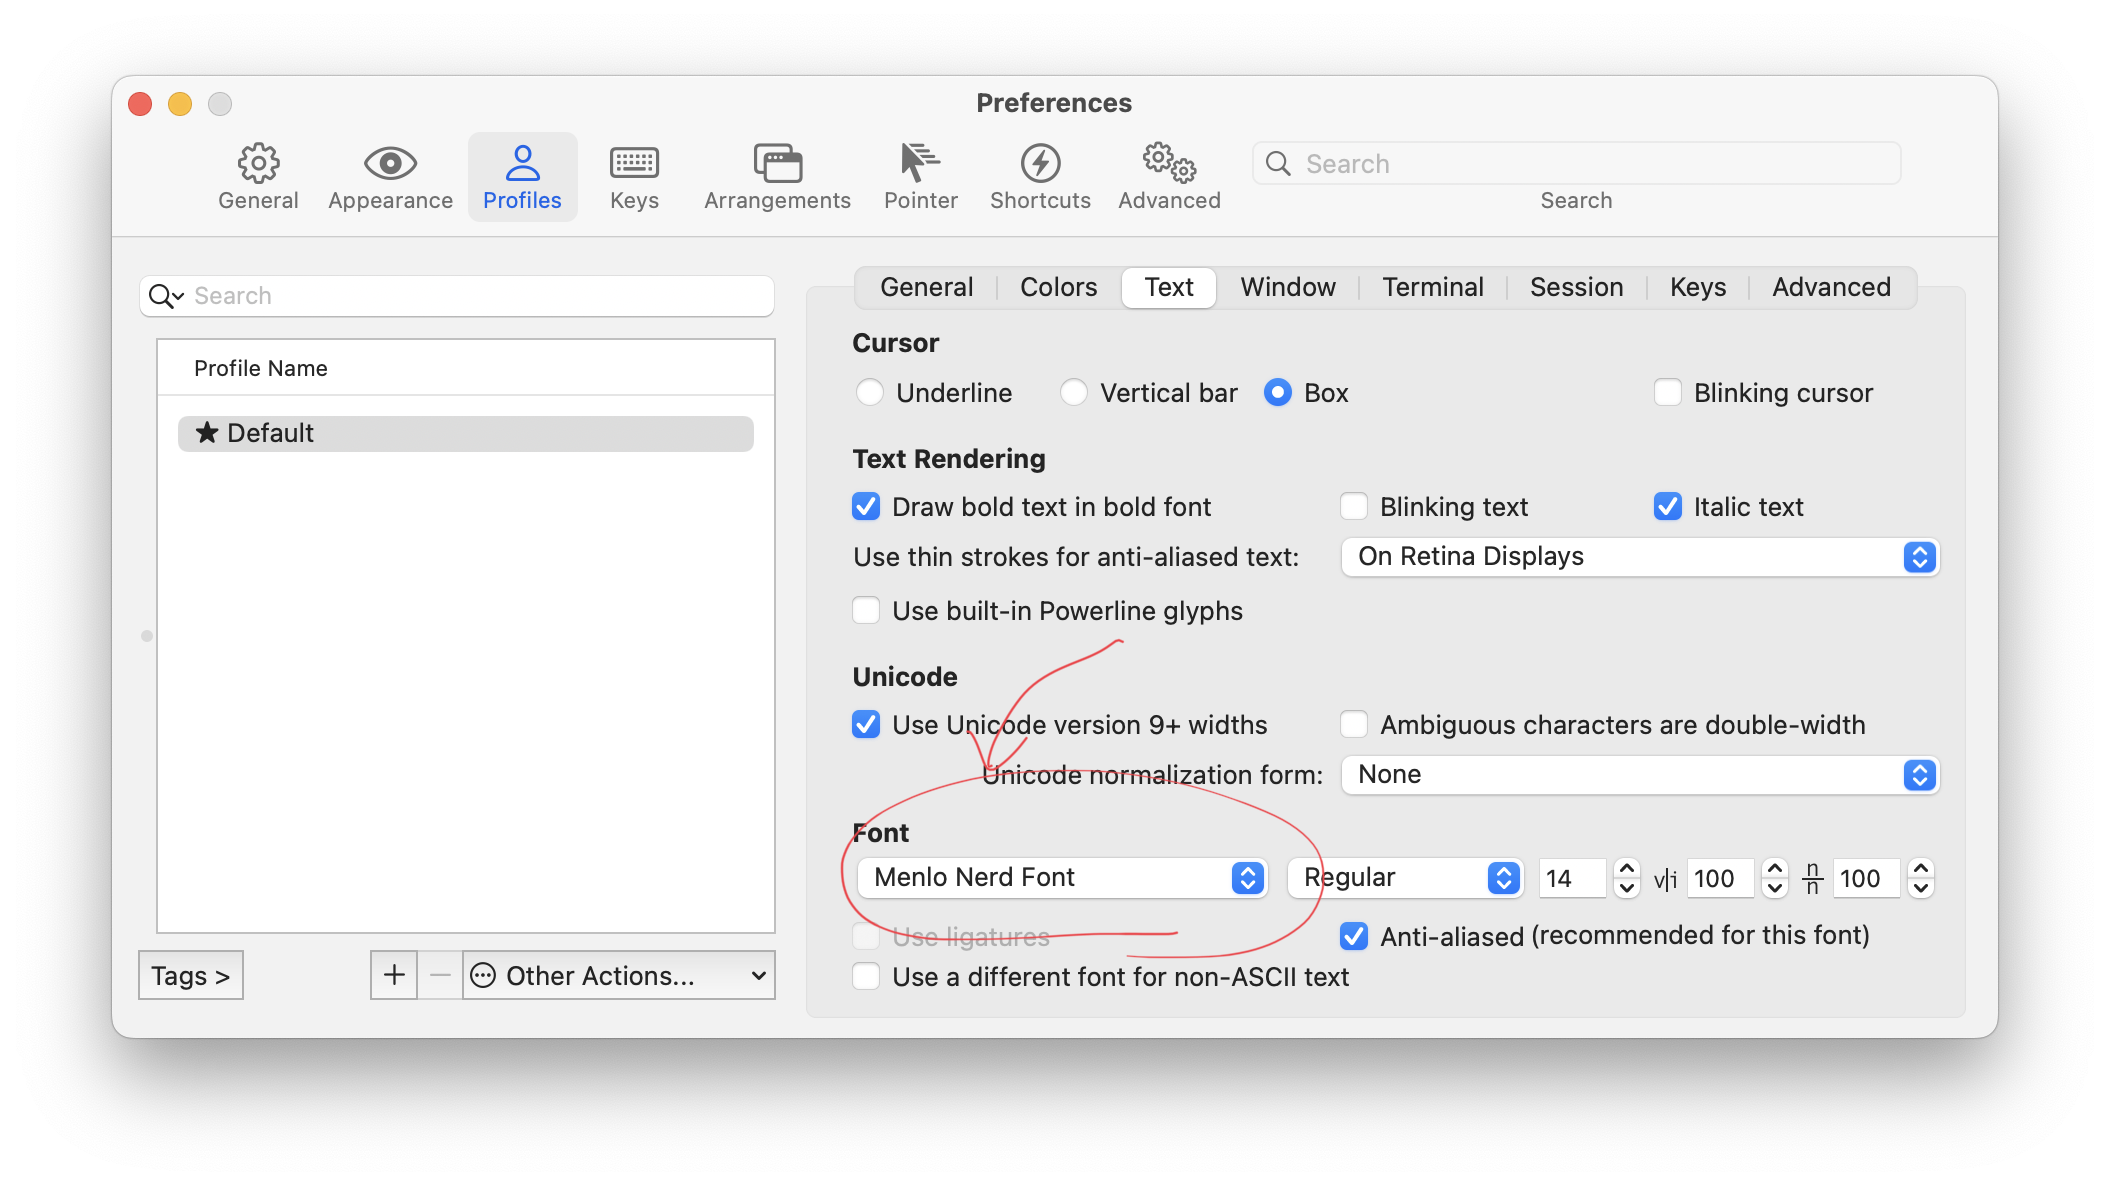
Task: Select the Underline cursor radio button
Action: coord(870,393)
